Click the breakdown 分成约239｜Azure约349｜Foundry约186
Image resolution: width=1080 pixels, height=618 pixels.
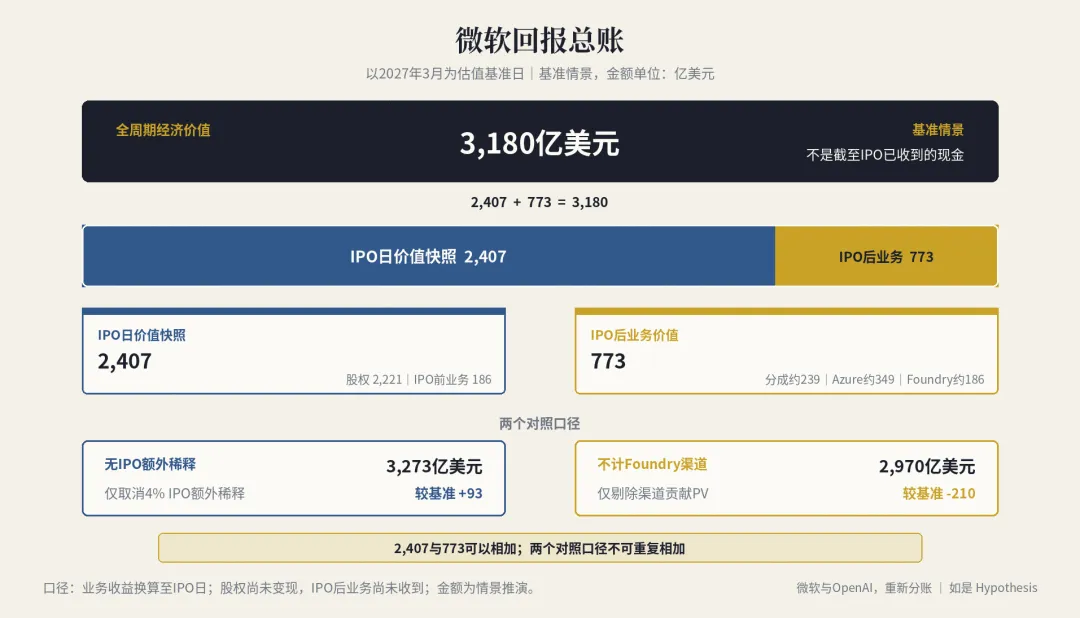875,380
